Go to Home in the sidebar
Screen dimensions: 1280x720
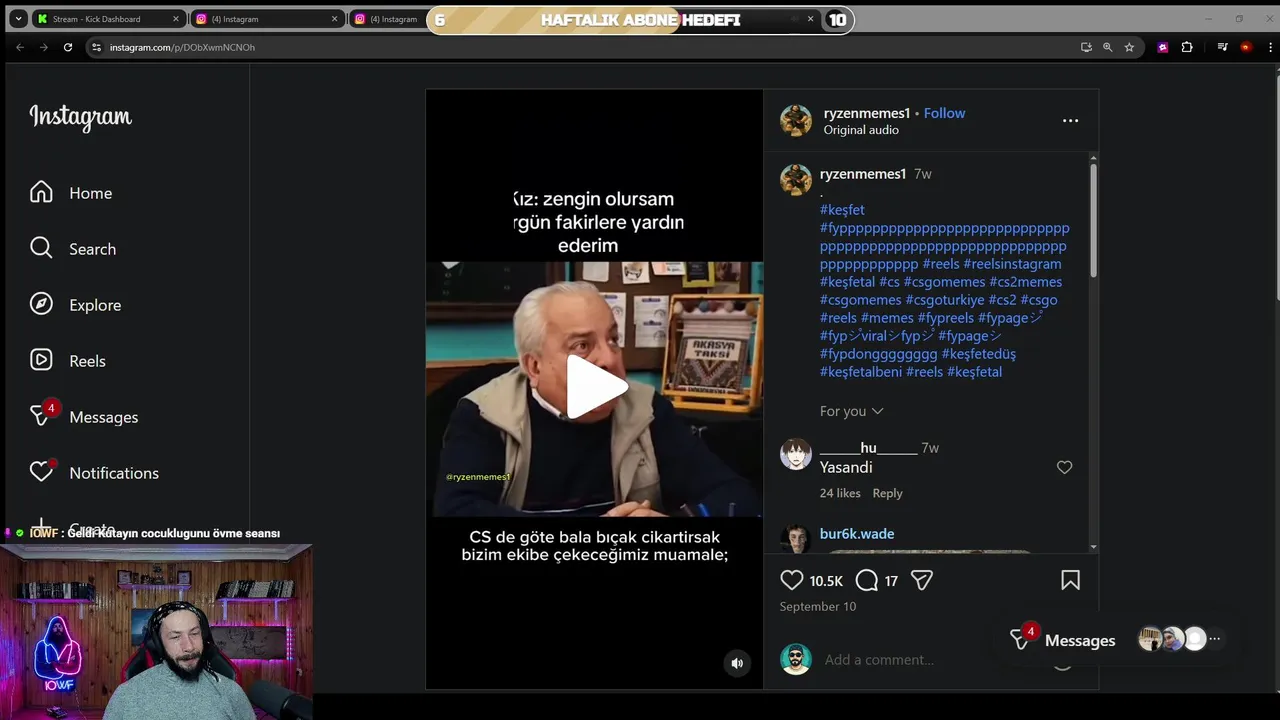(x=70, y=193)
